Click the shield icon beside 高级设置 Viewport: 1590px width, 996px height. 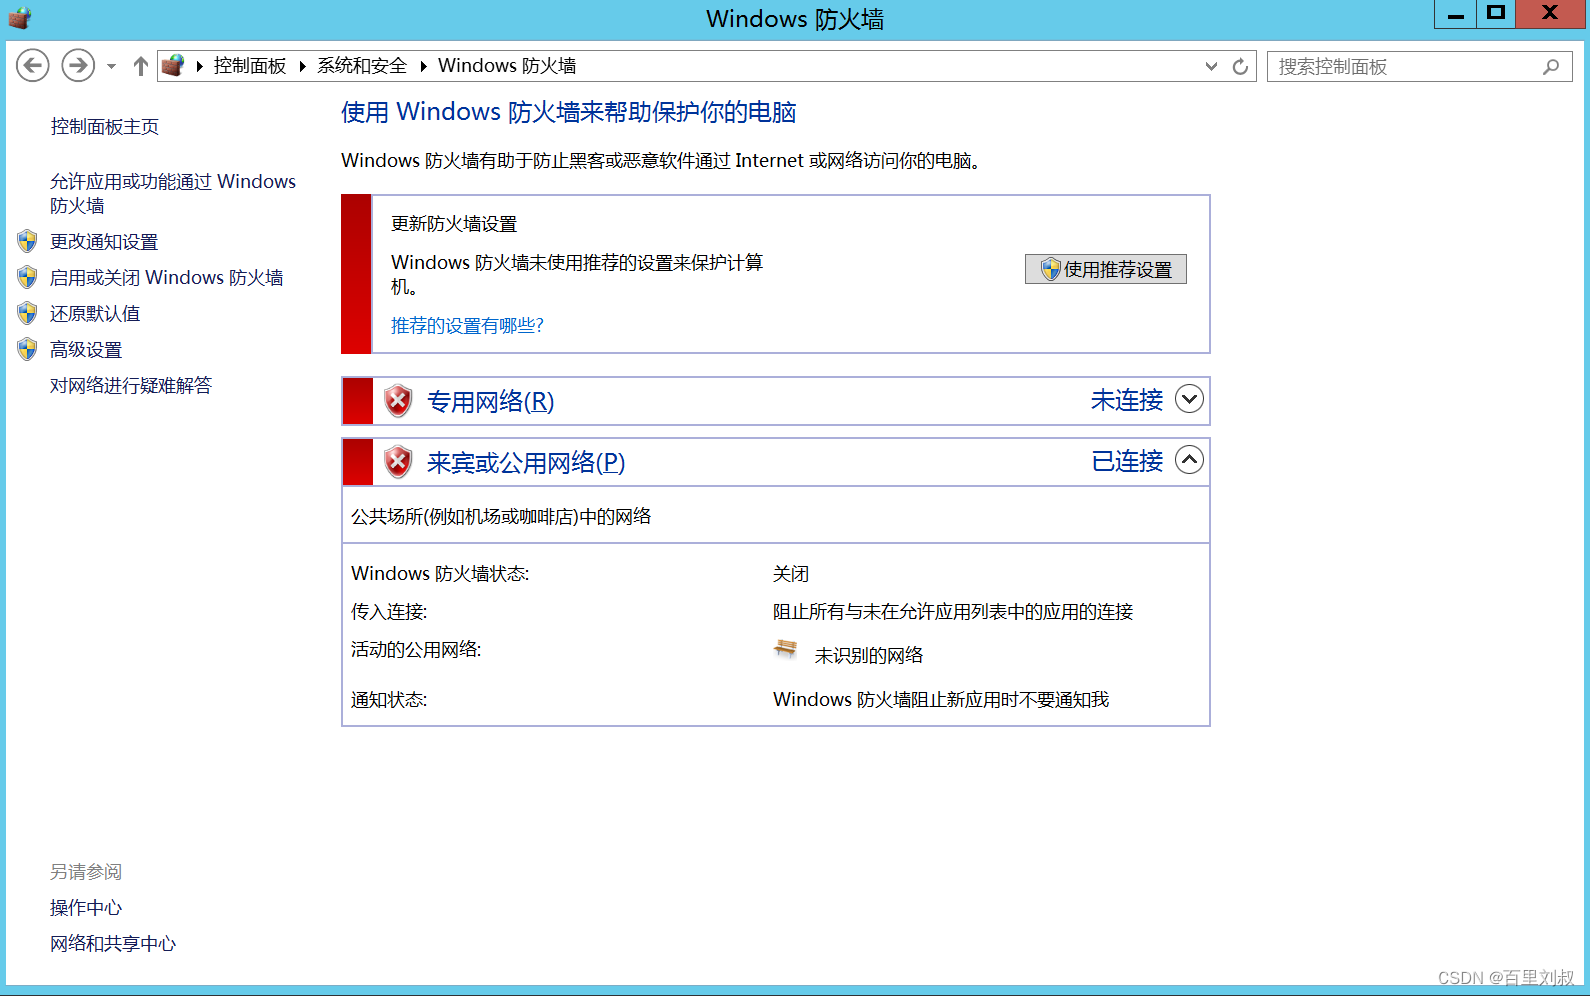coord(27,349)
